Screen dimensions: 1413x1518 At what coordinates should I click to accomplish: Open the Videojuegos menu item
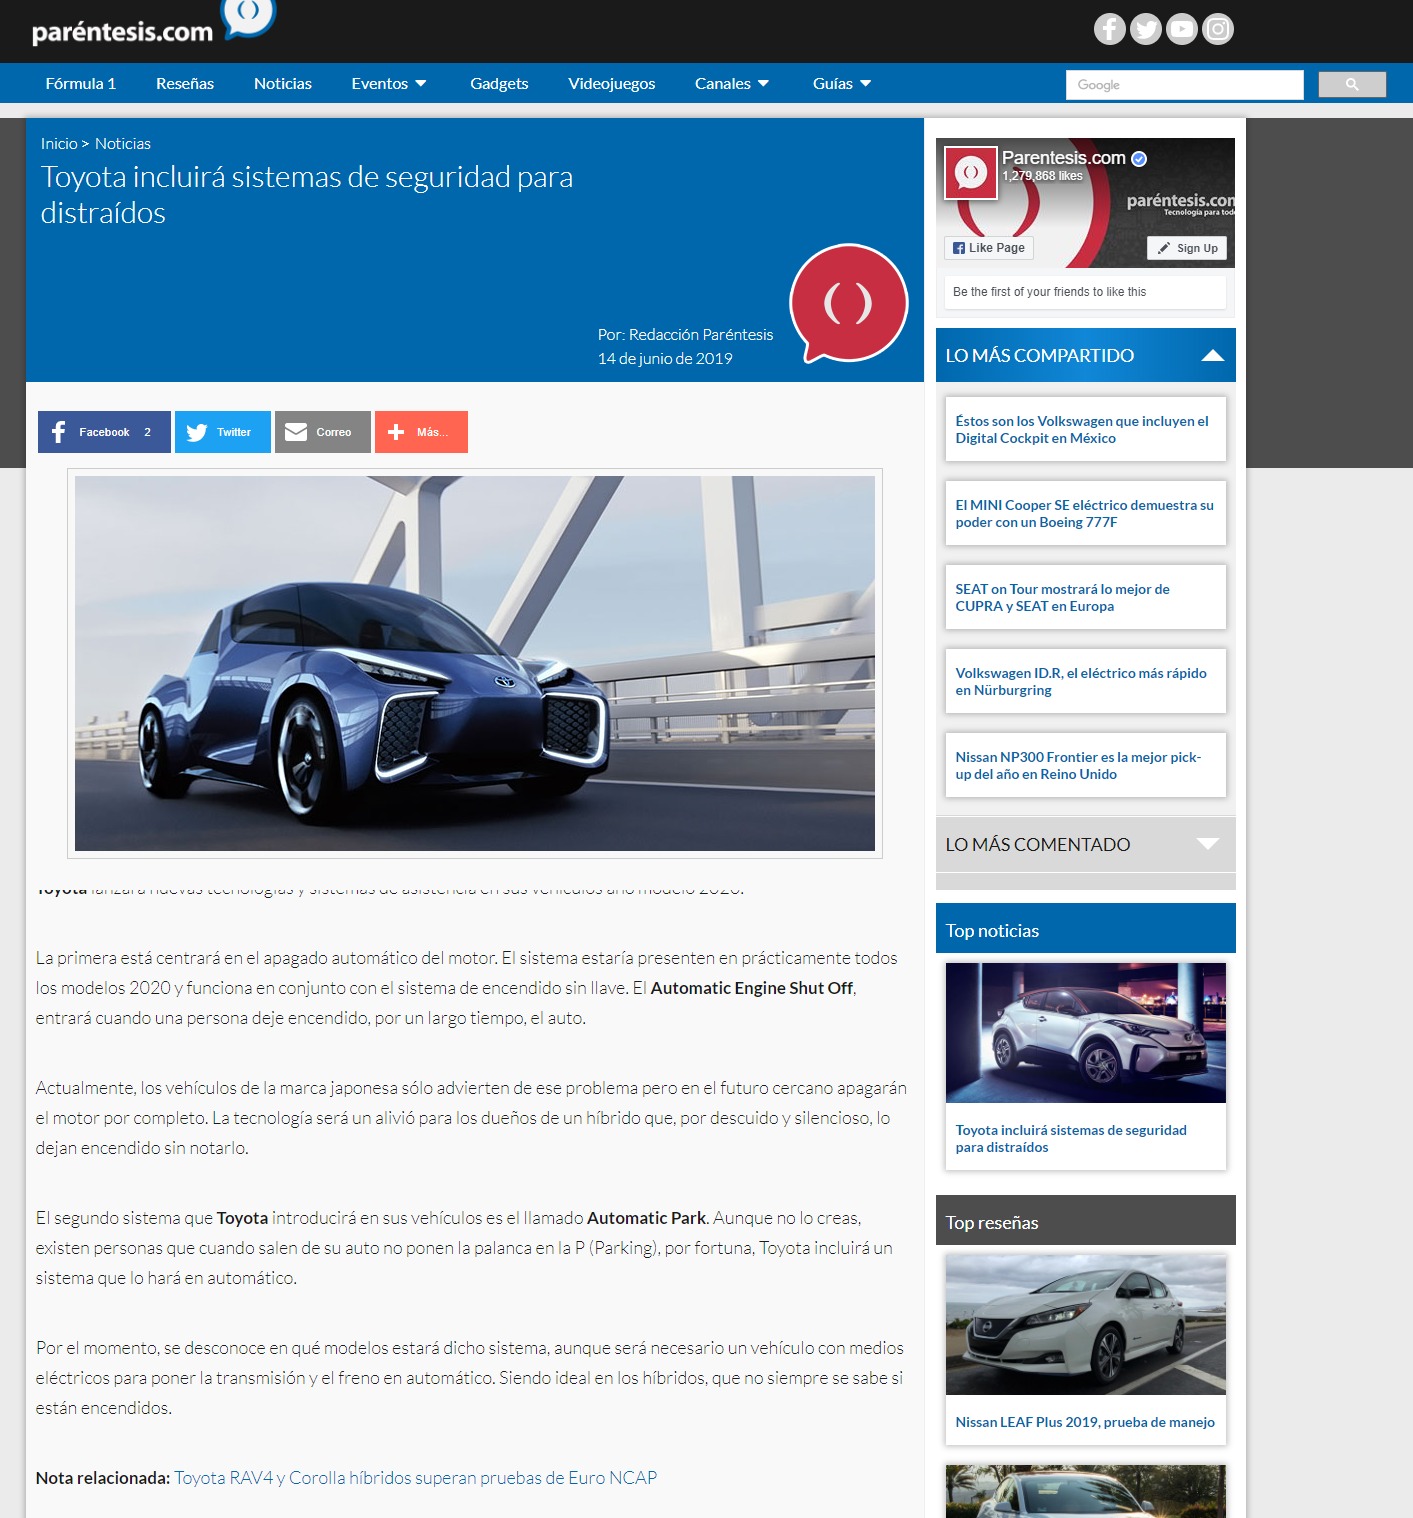[x=612, y=84]
